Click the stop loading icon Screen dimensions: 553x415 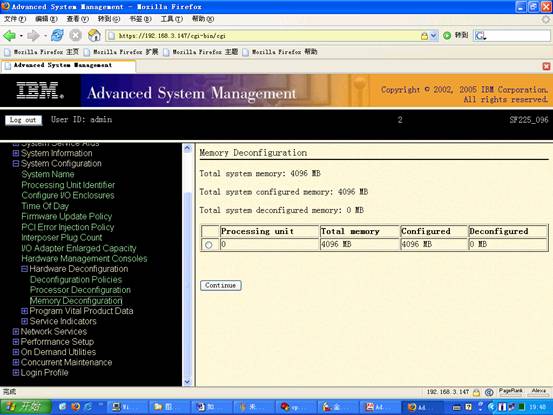[75, 35]
